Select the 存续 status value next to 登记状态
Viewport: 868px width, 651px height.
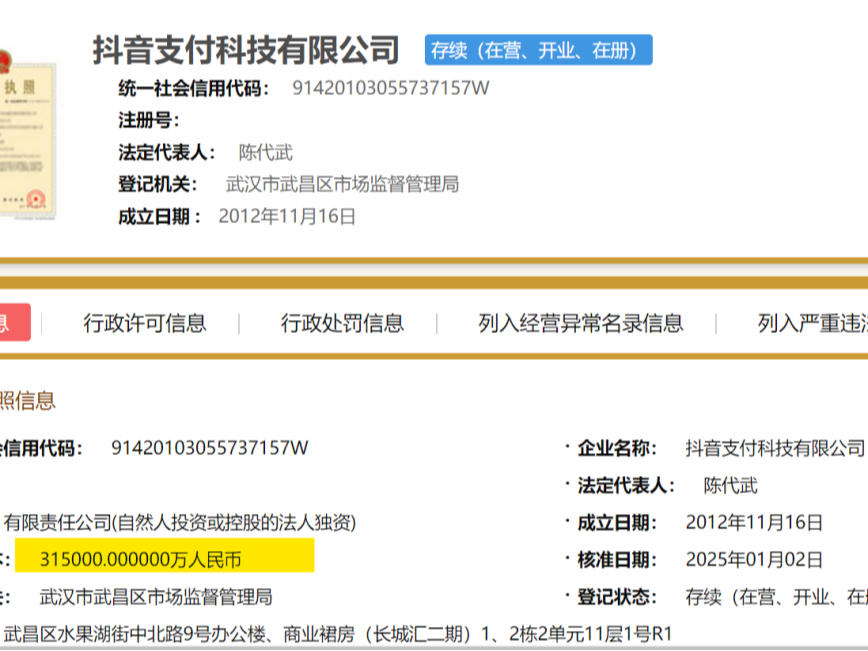(x=777, y=597)
